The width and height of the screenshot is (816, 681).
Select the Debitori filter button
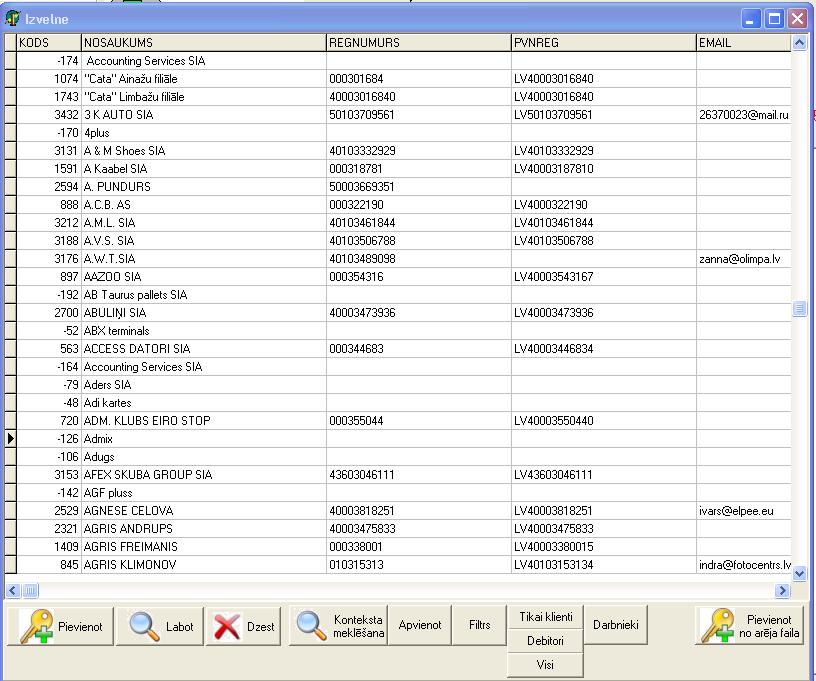point(545,641)
